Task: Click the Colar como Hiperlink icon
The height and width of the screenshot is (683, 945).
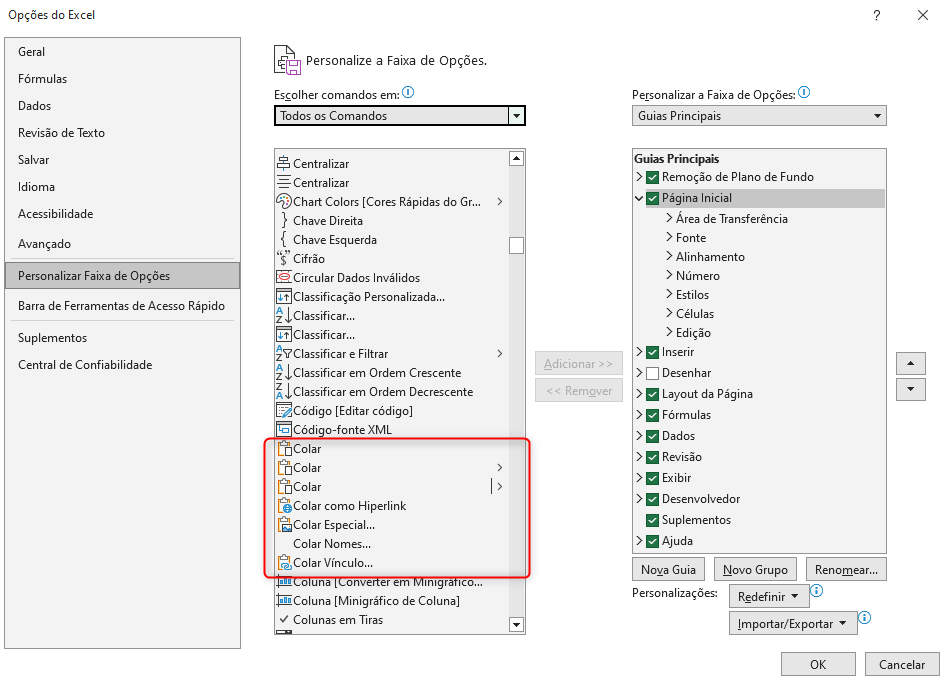Action: (x=284, y=506)
